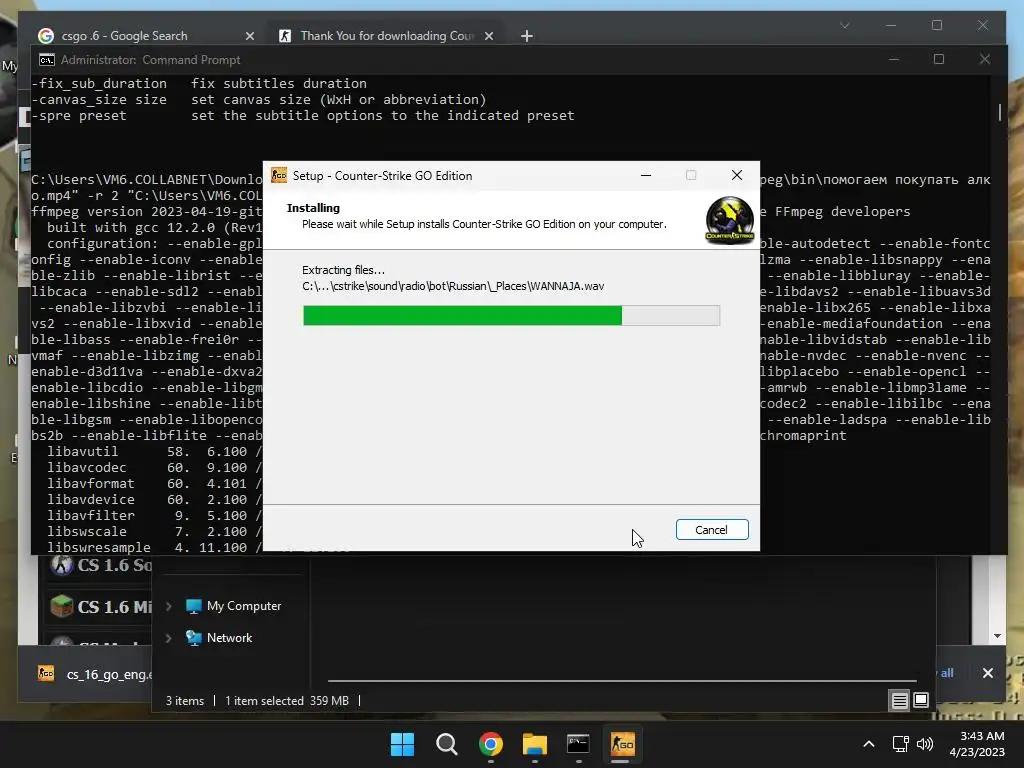Switch to the Thank You for downloading tab
Screen dimensions: 1024x768
(385, 36)
